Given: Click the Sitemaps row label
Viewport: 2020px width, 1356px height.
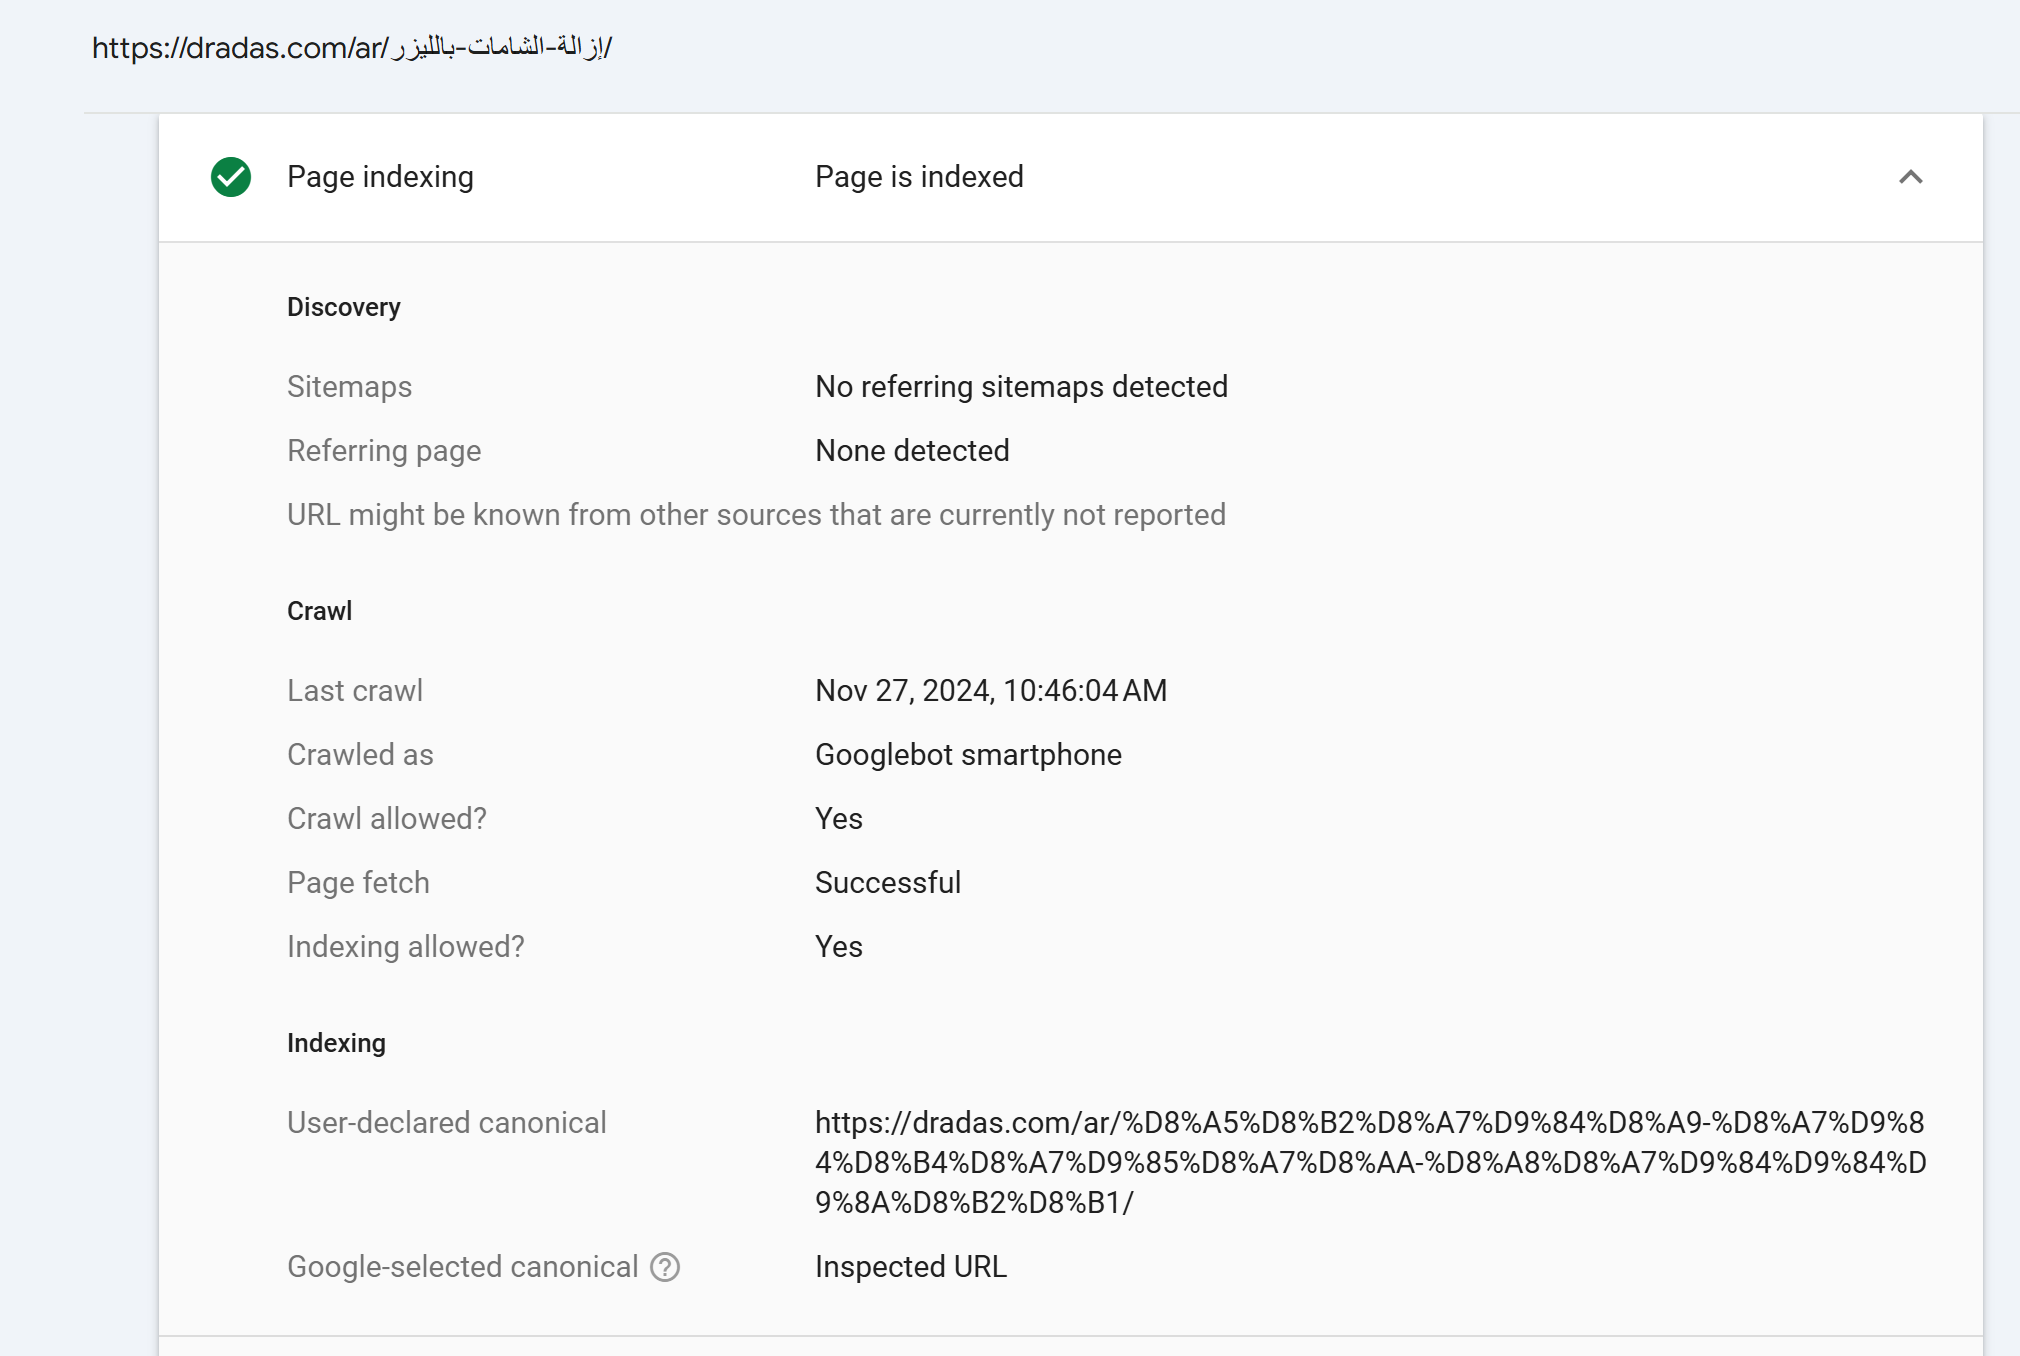Looking at the screenshot, I should pyautogui.click(x=349, y=387).
